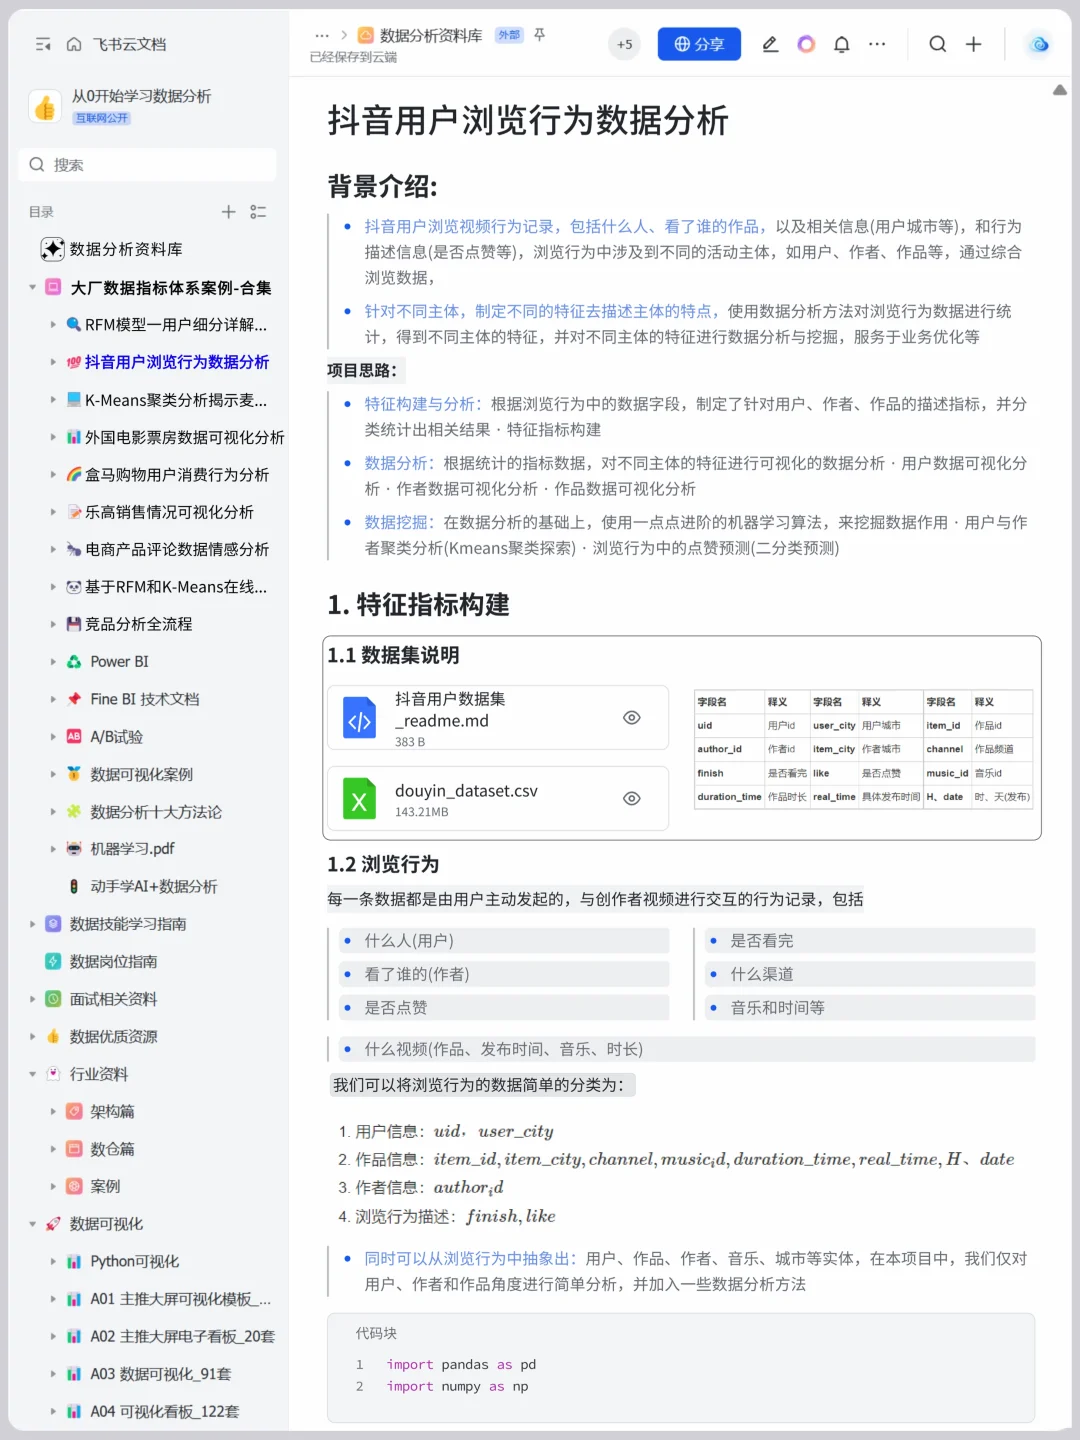Click the 机器学习.pdf page icon

74,849
